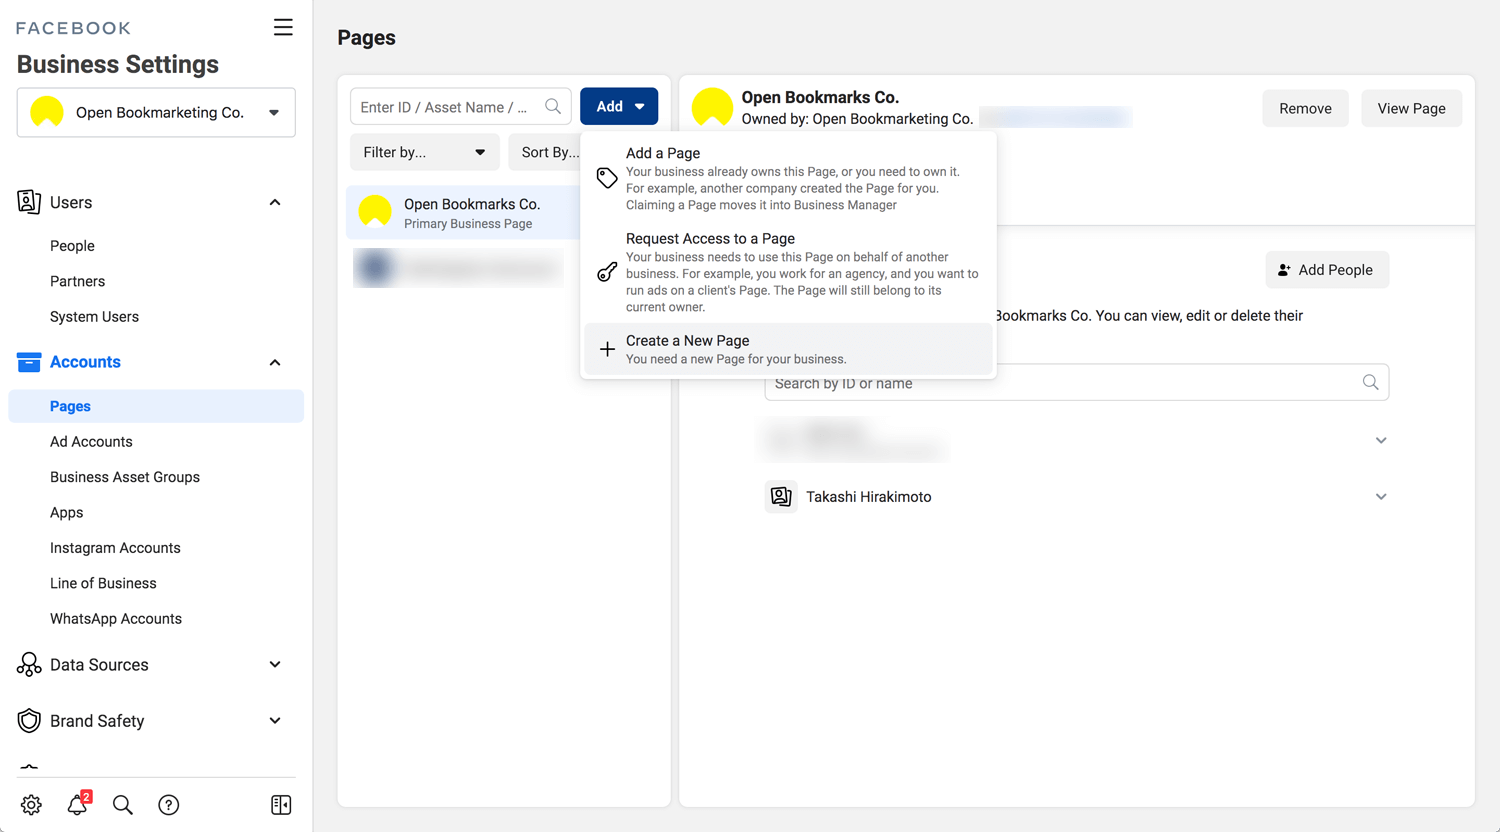
Task: Click the Accounts folder icon
Action: [x=29, y=362]
